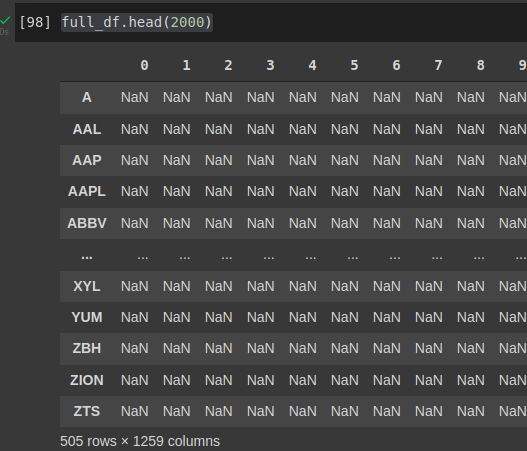Click row index label YUM
This screenshot has height=451, width=527.
(x=87, y=318)
